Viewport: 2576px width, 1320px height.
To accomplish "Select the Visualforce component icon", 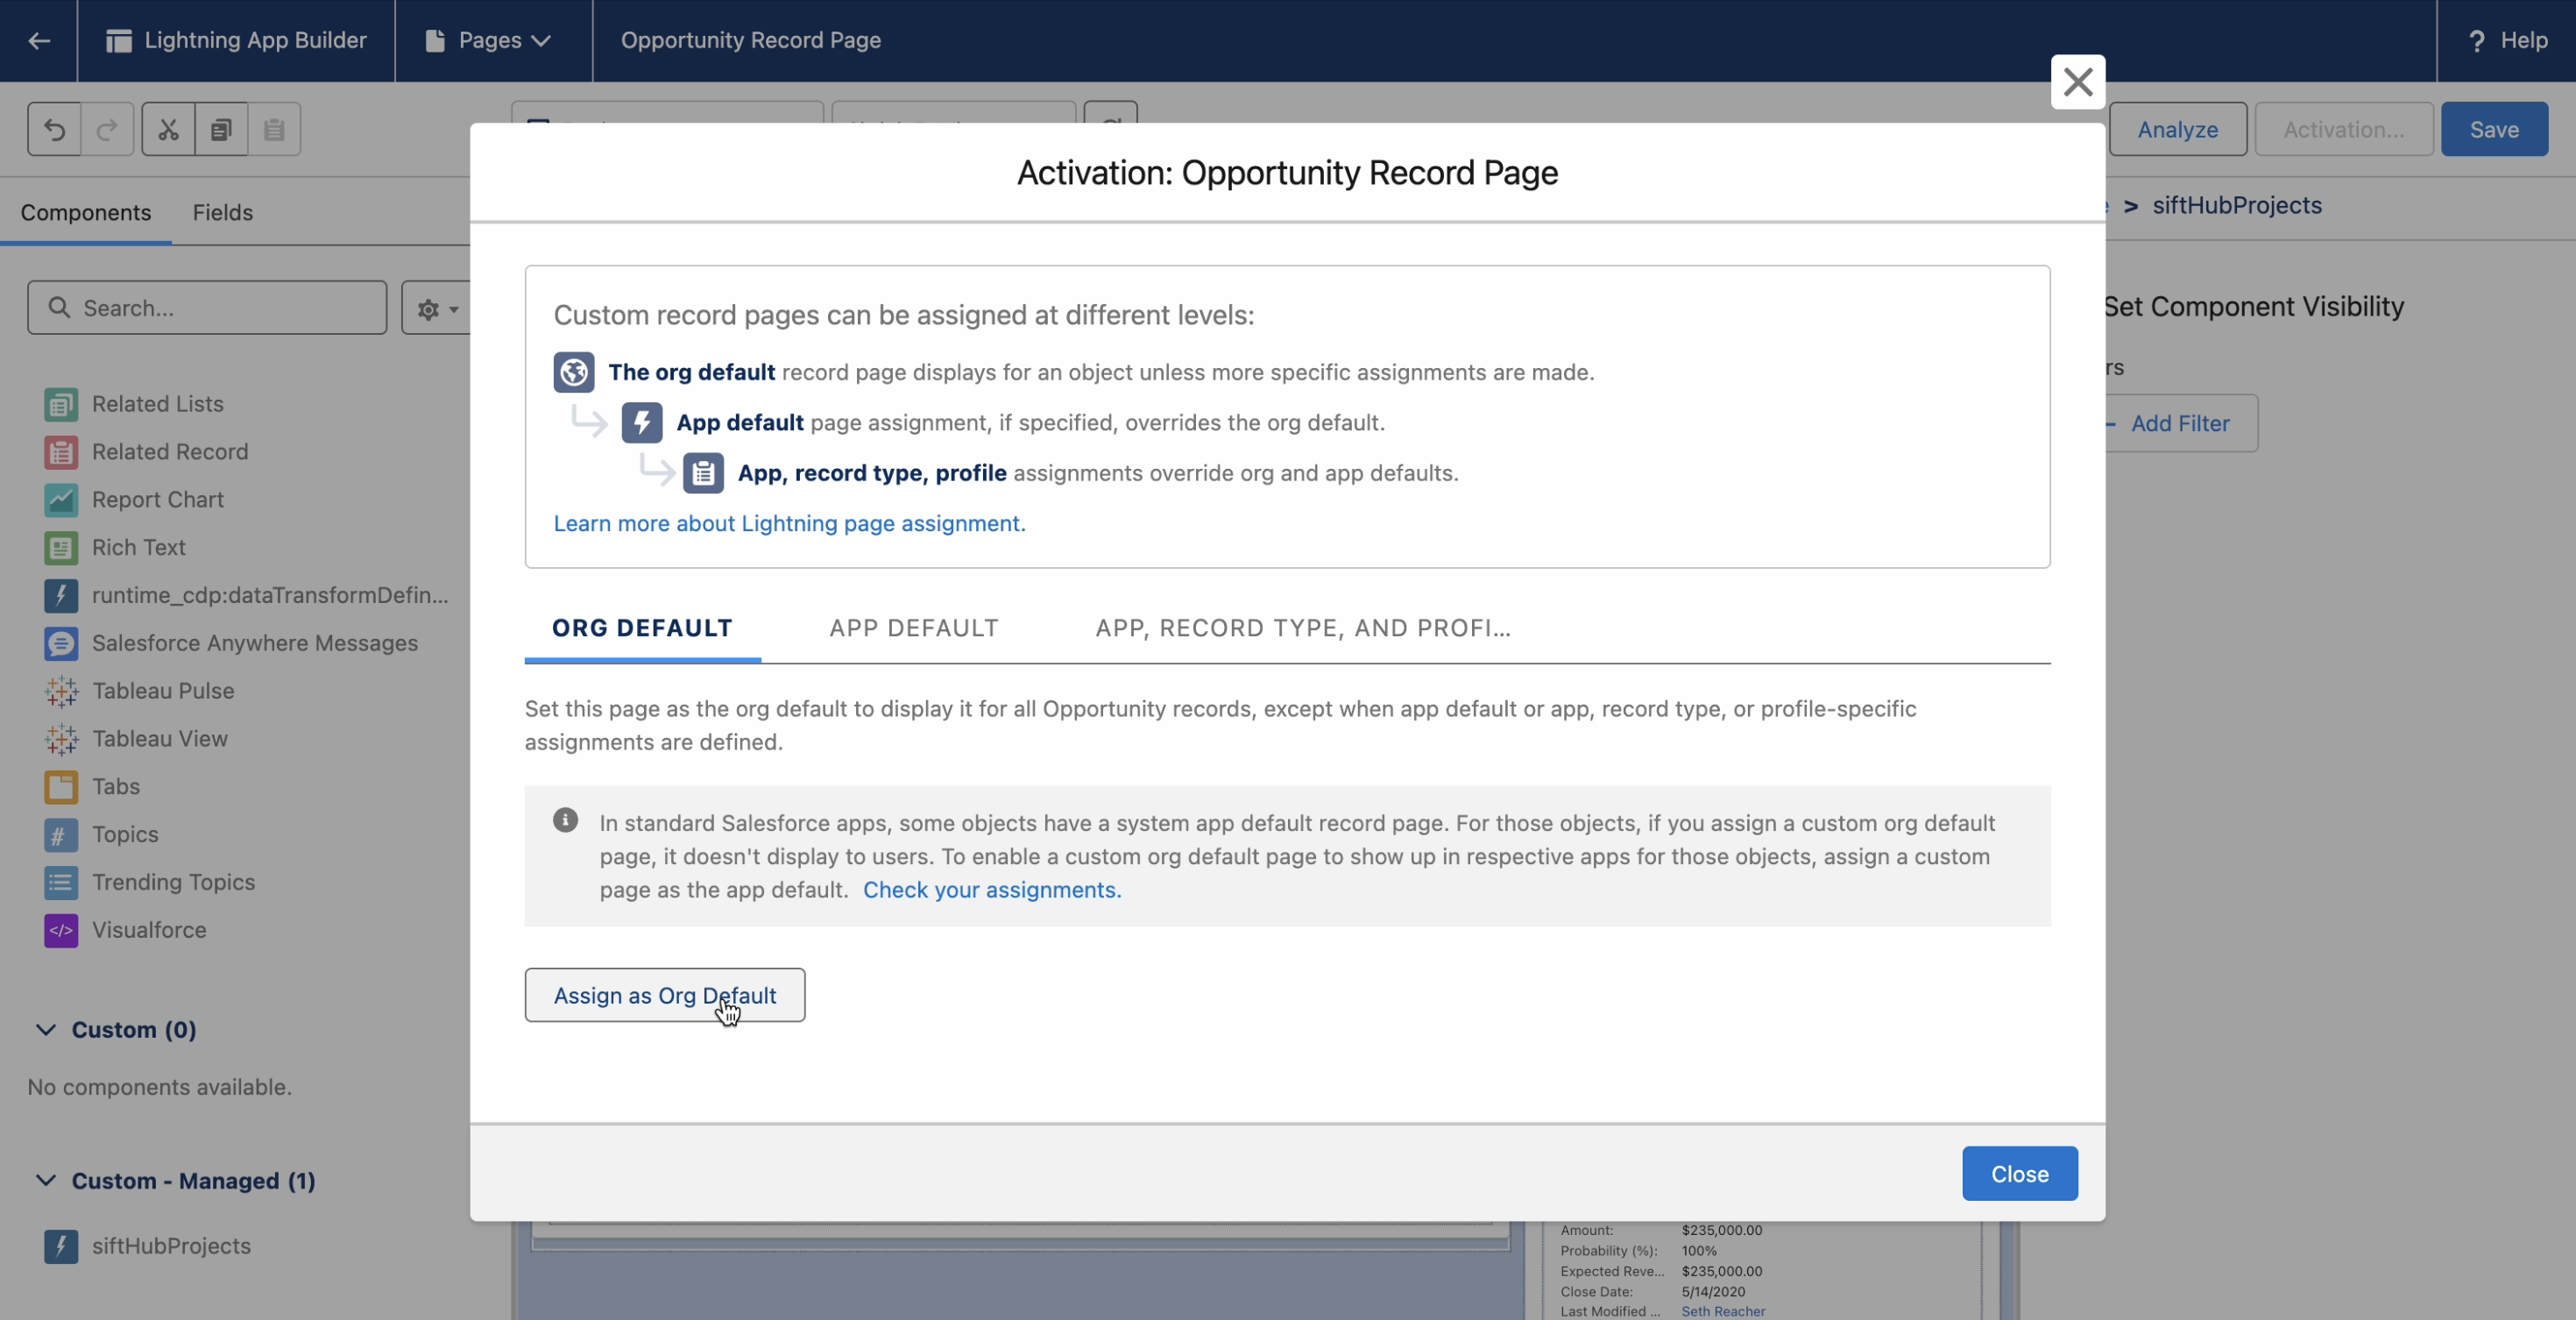I will point(61,930).
